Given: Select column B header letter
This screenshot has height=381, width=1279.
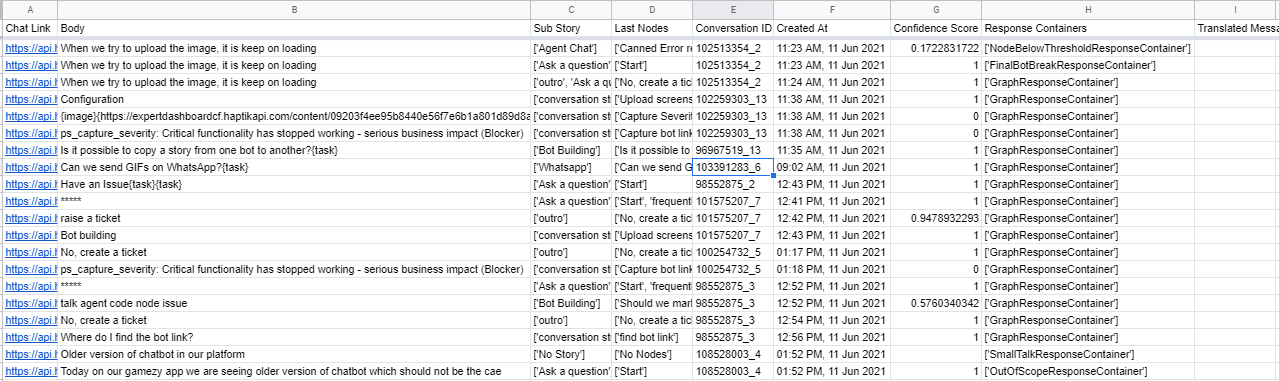Looking at the screenshot, I should click(294, 9).
